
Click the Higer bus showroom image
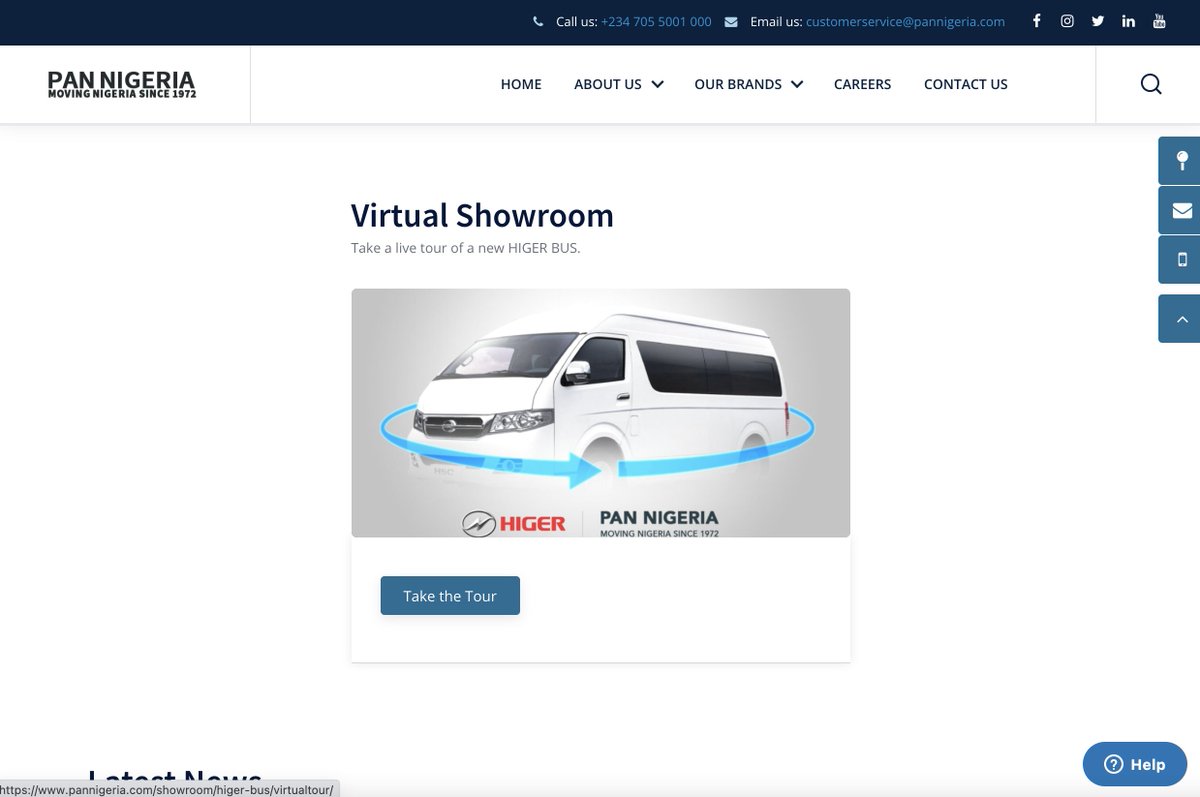(x=601, y=413)
